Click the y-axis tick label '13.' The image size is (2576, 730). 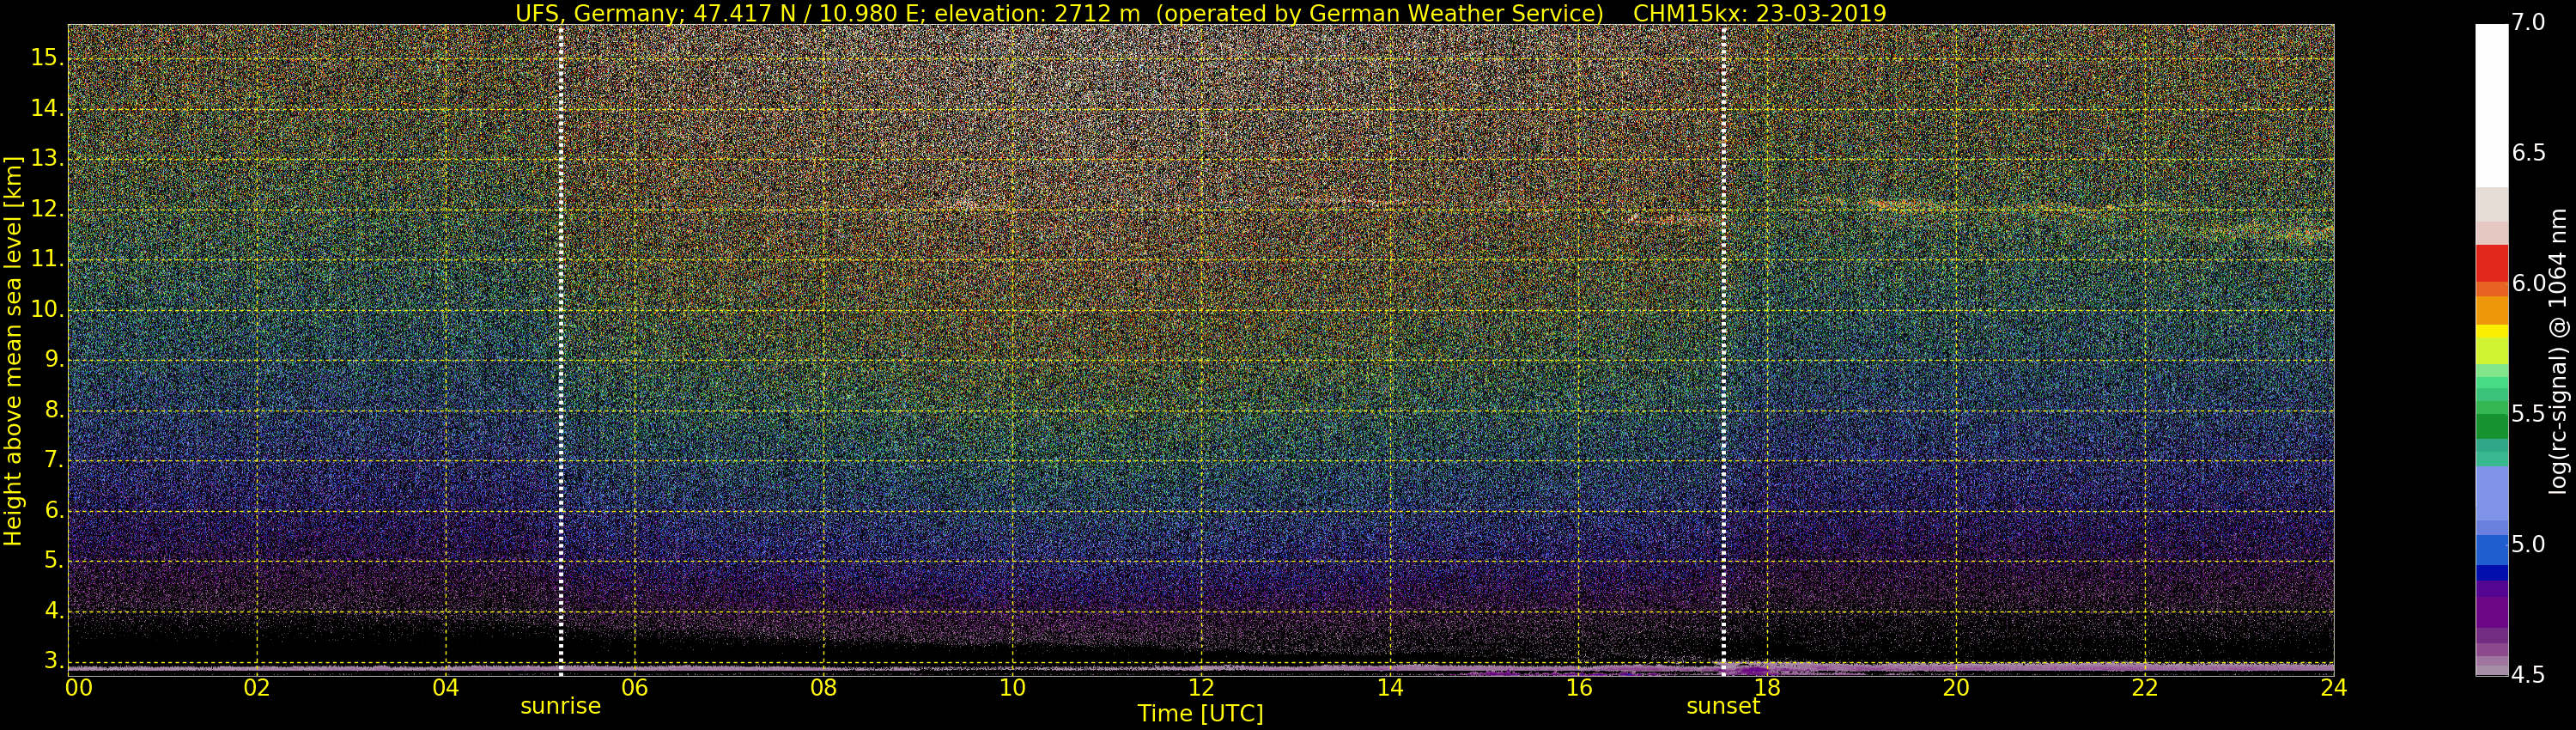click(x=46, y=159)
